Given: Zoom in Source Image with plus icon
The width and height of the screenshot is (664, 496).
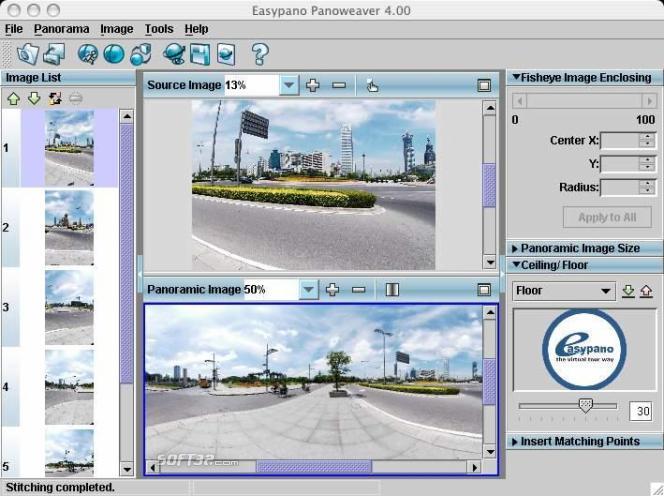Looking at the screenshot, I should (x=313, y=85).
